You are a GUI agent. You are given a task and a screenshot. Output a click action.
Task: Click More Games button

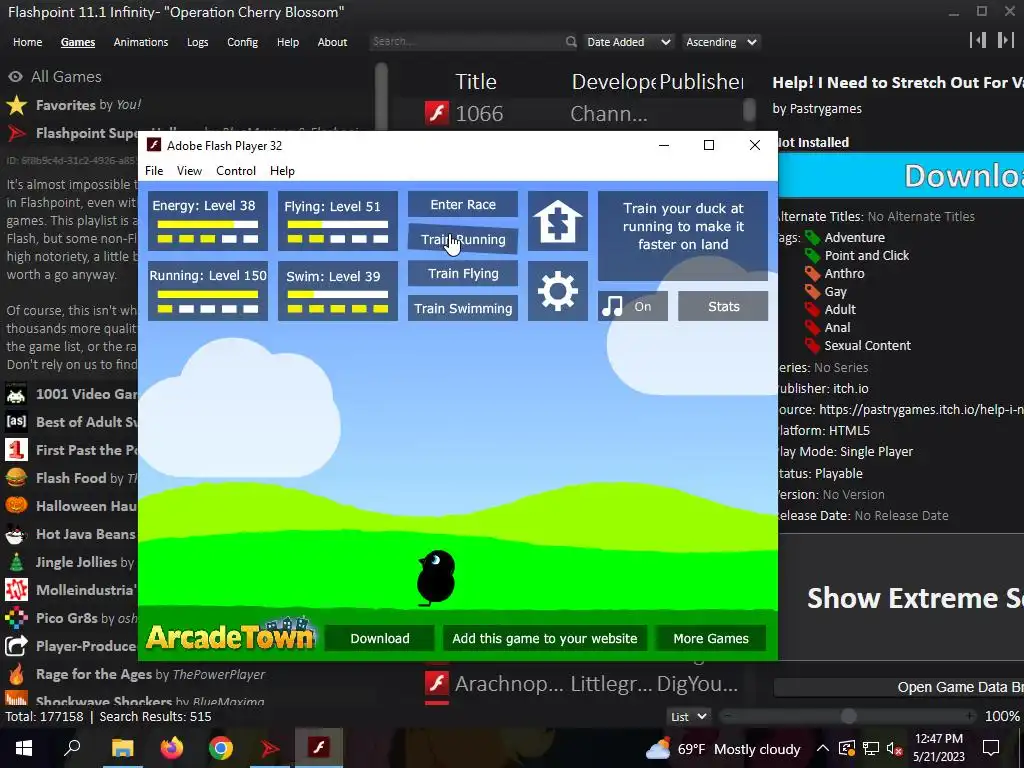pos(711,638)
